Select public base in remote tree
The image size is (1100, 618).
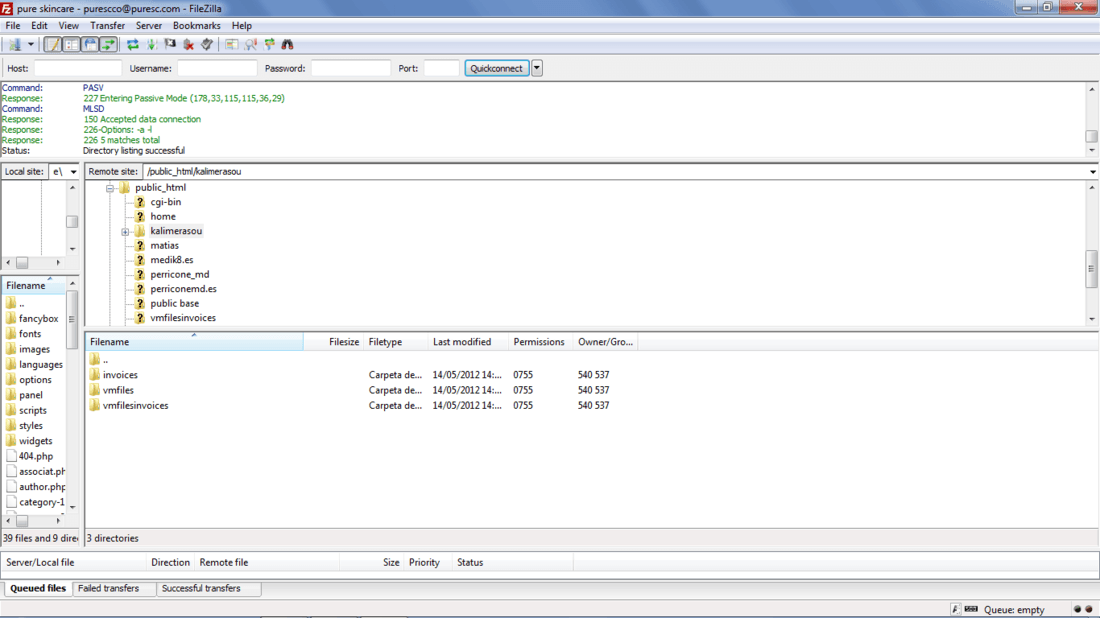coord(175,304)
